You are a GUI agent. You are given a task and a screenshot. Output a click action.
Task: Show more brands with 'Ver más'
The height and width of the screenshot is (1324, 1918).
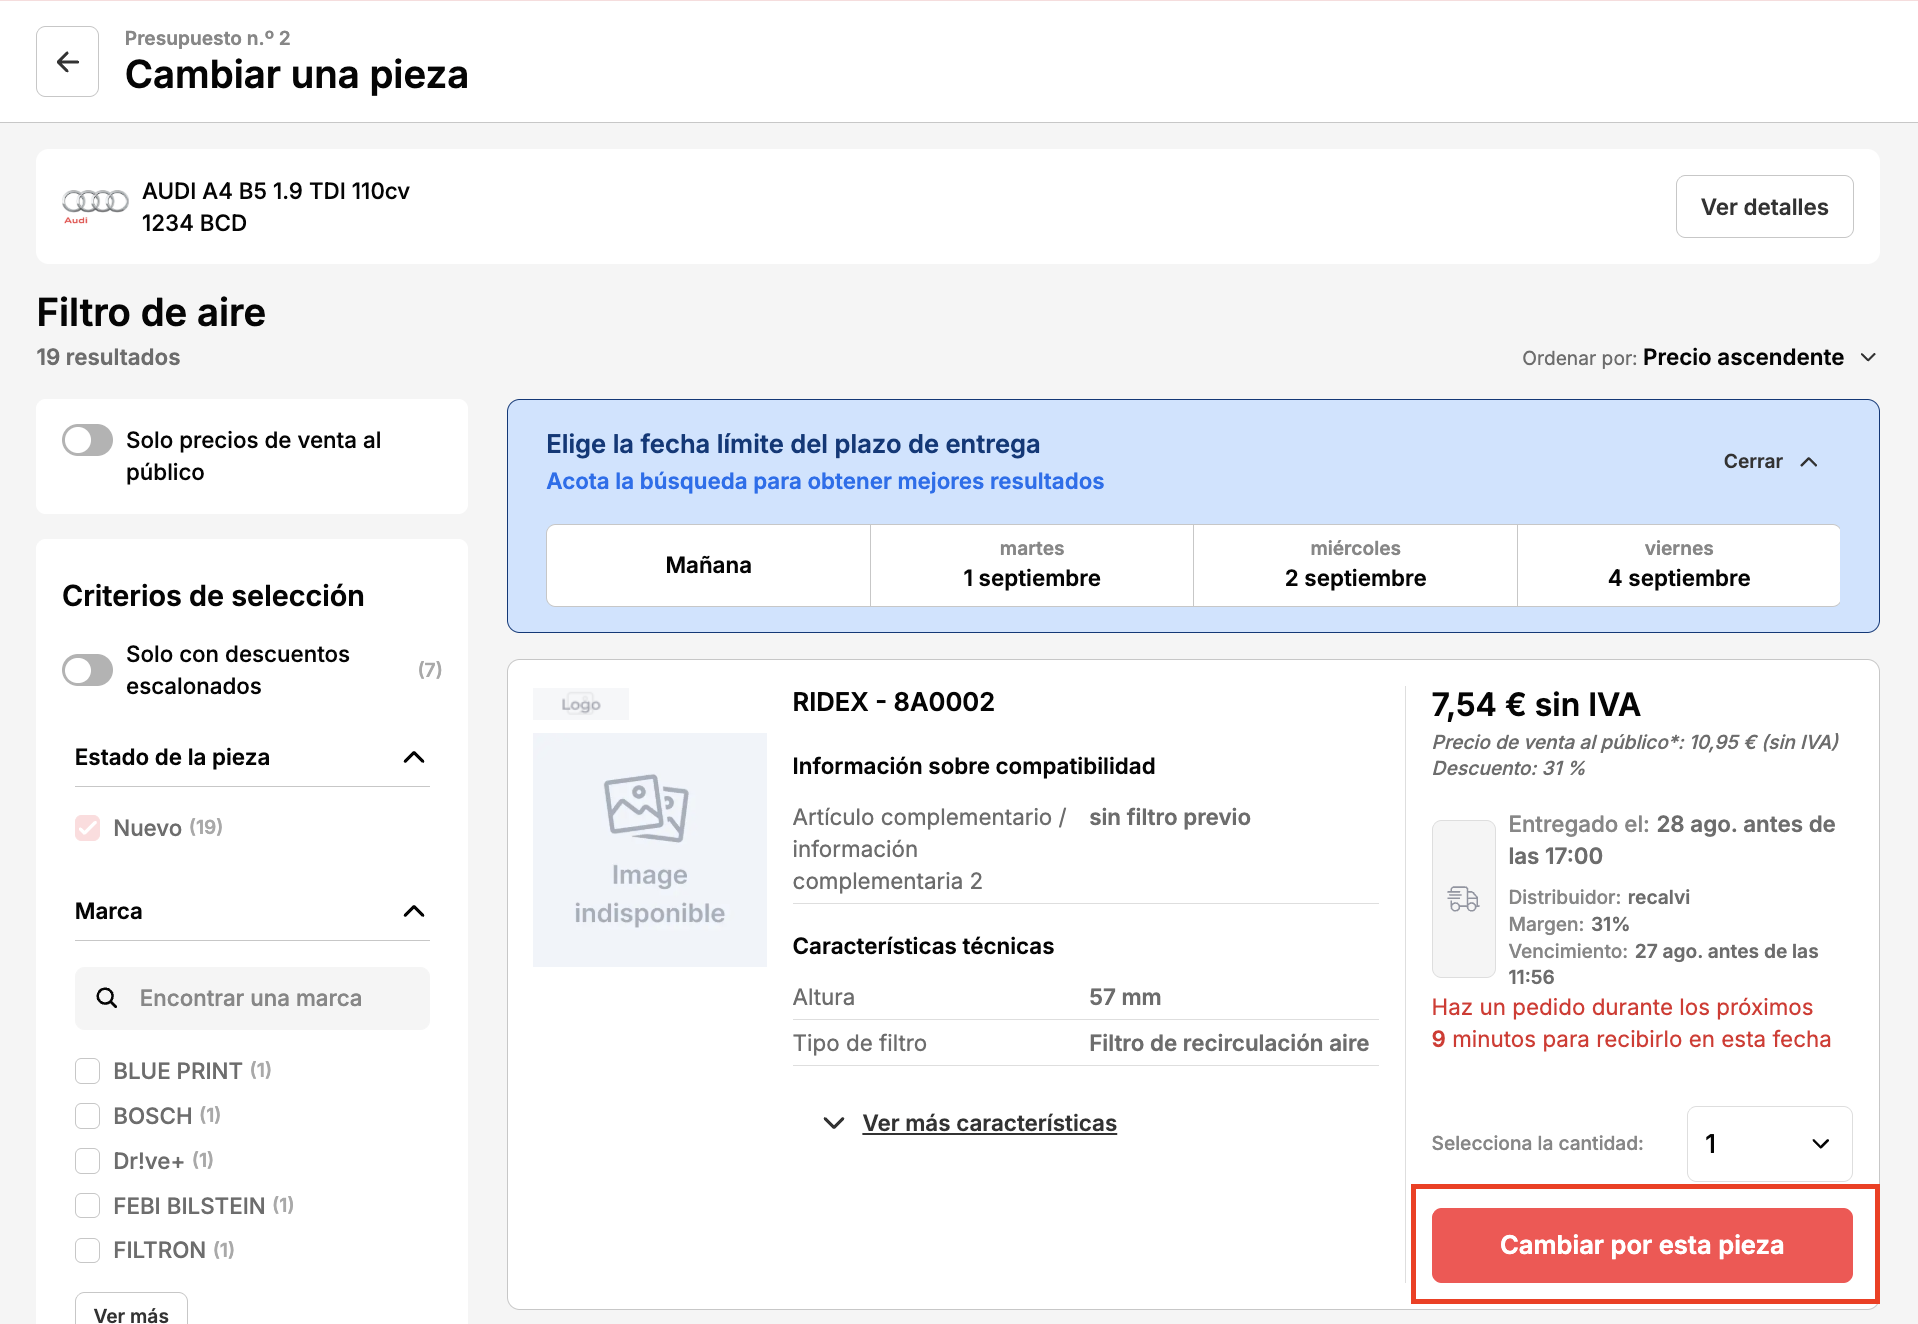coord(131,1312)
